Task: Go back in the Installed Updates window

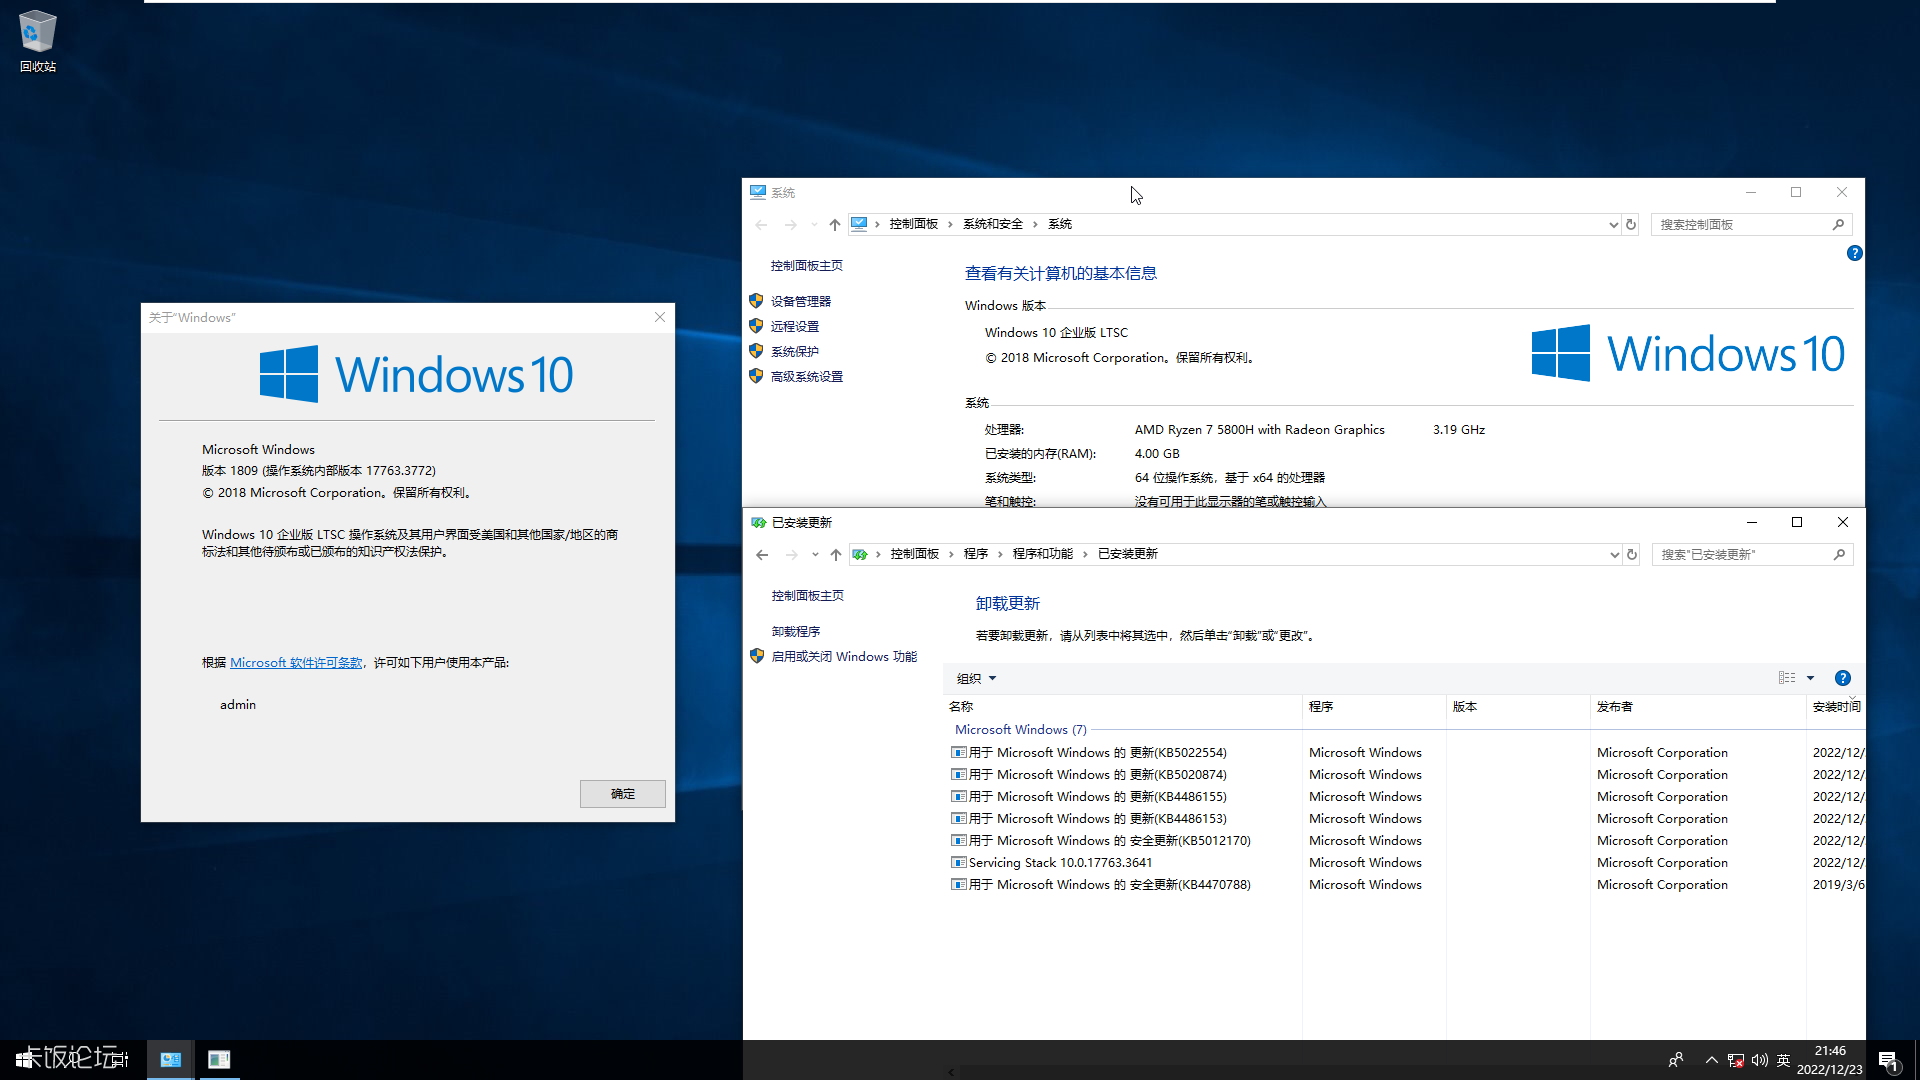Action: 762,555
